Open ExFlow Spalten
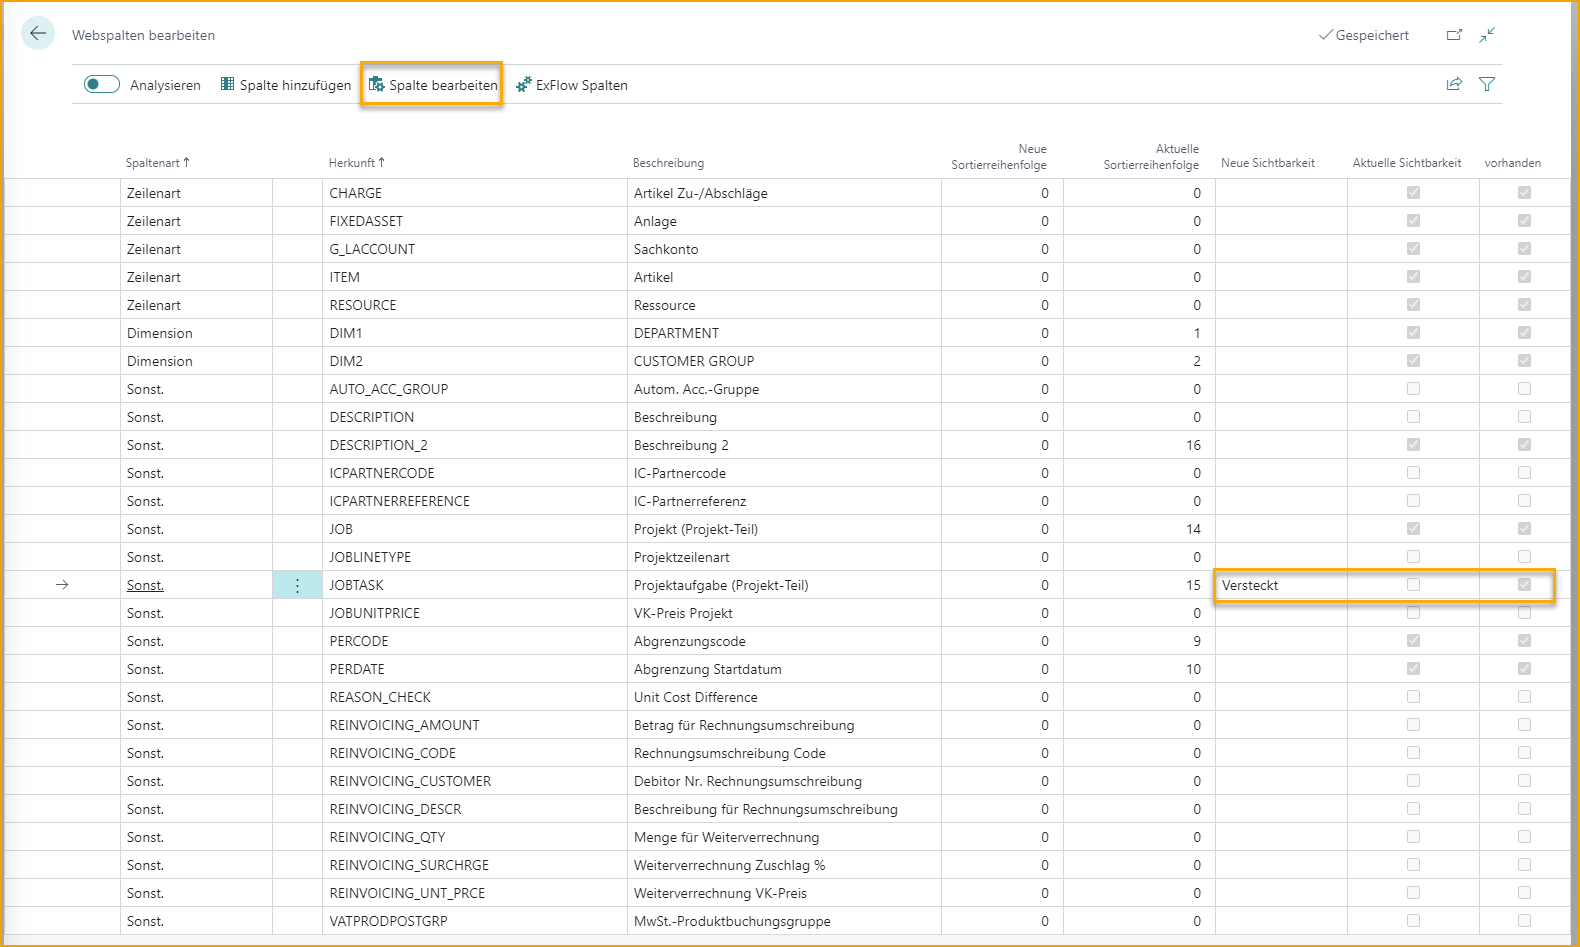 572,85
